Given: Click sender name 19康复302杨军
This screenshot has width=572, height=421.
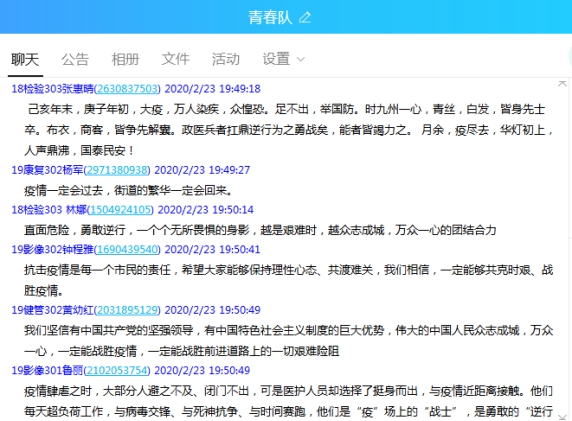Looking at the screenshot, I should tap(47, 170).
